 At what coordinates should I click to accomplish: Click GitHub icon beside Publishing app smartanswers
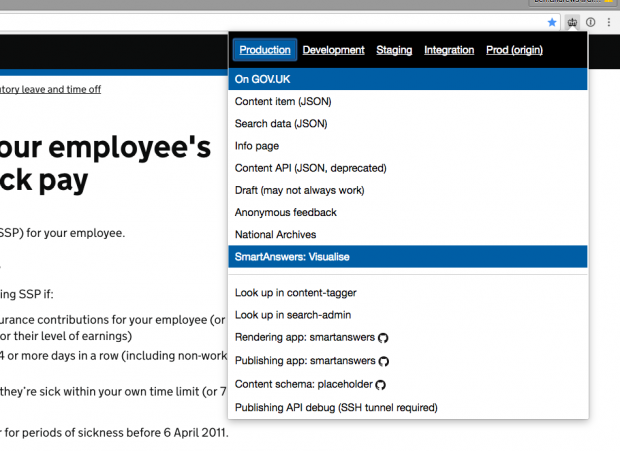(384, 361)
